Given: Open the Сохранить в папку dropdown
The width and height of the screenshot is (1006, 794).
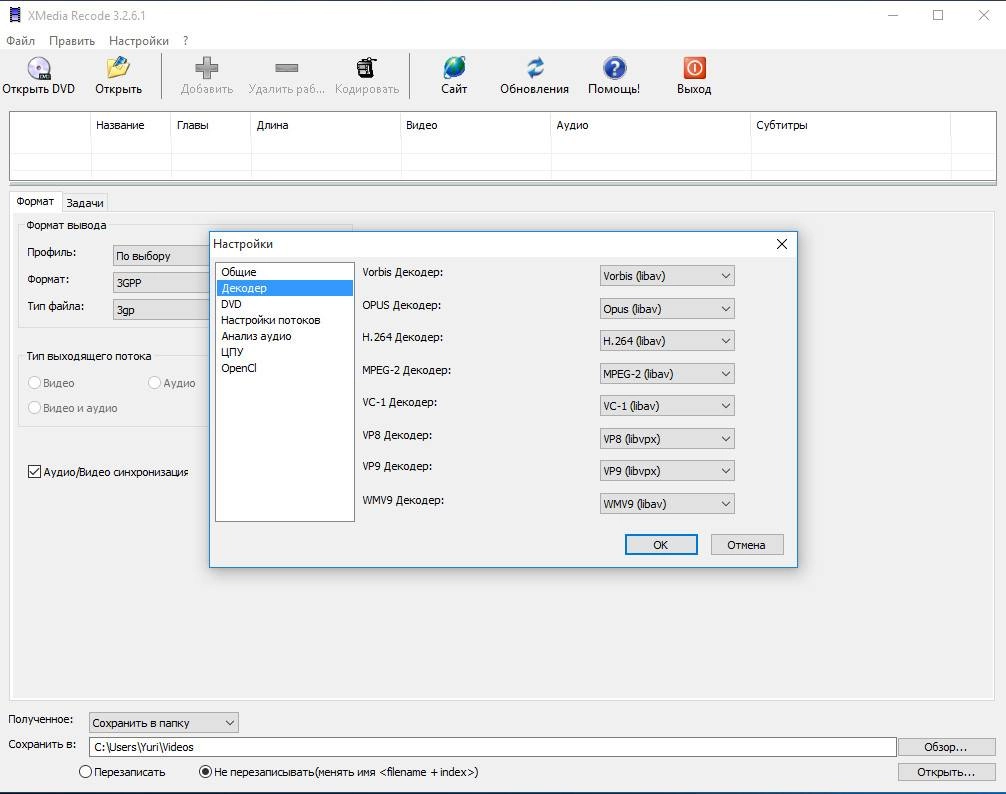Looking at the screenshot, I should coord(164,723).
